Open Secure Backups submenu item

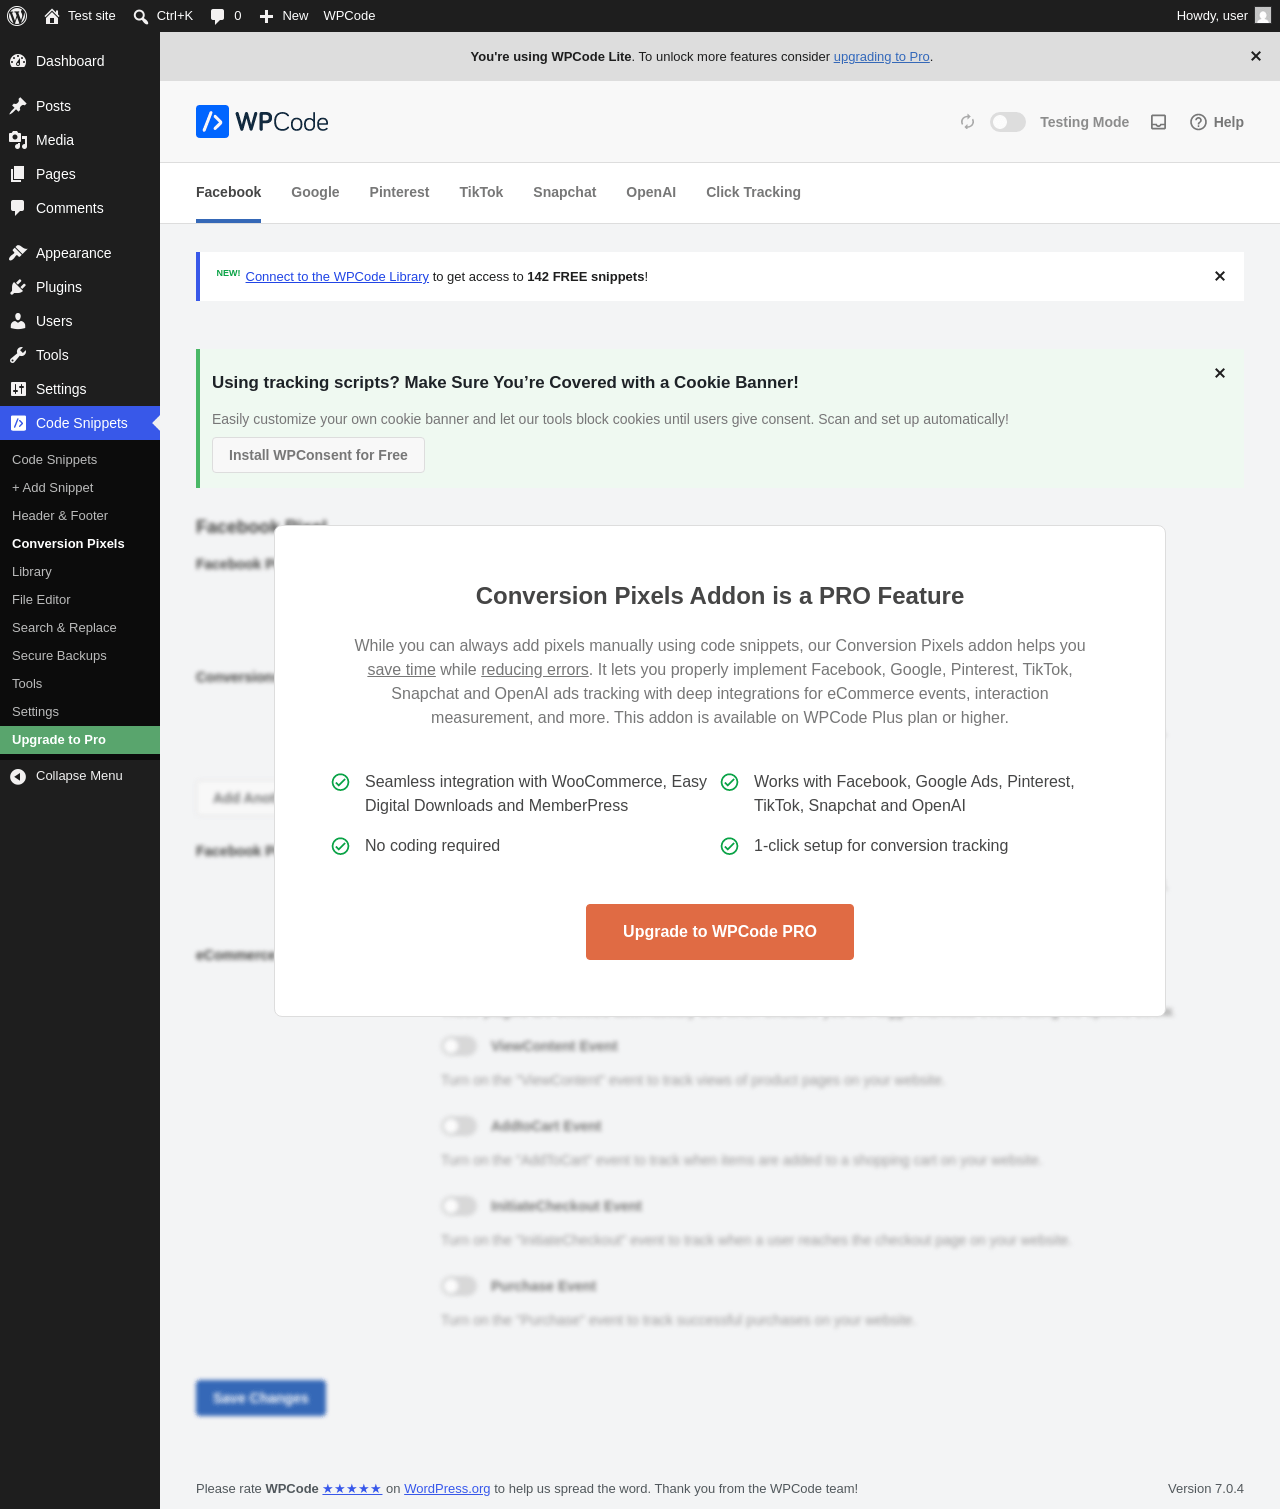[80, 656]
